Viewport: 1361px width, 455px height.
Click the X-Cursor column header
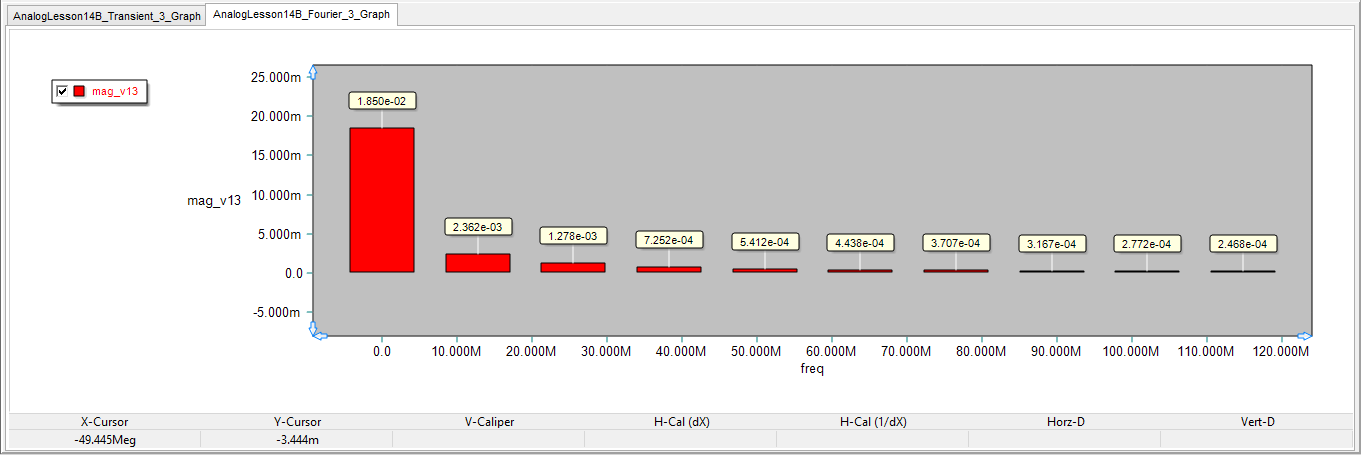click(104, 422)
